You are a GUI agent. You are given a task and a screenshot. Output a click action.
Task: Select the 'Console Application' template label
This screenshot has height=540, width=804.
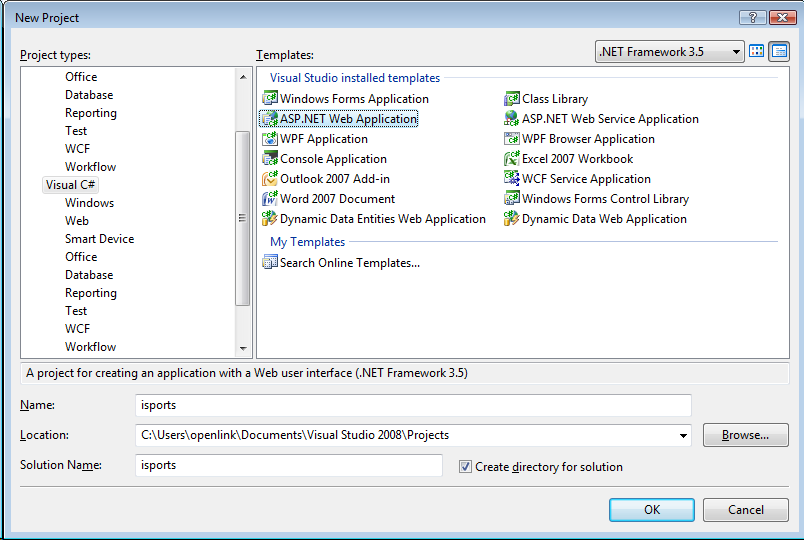tap(333, 159)
